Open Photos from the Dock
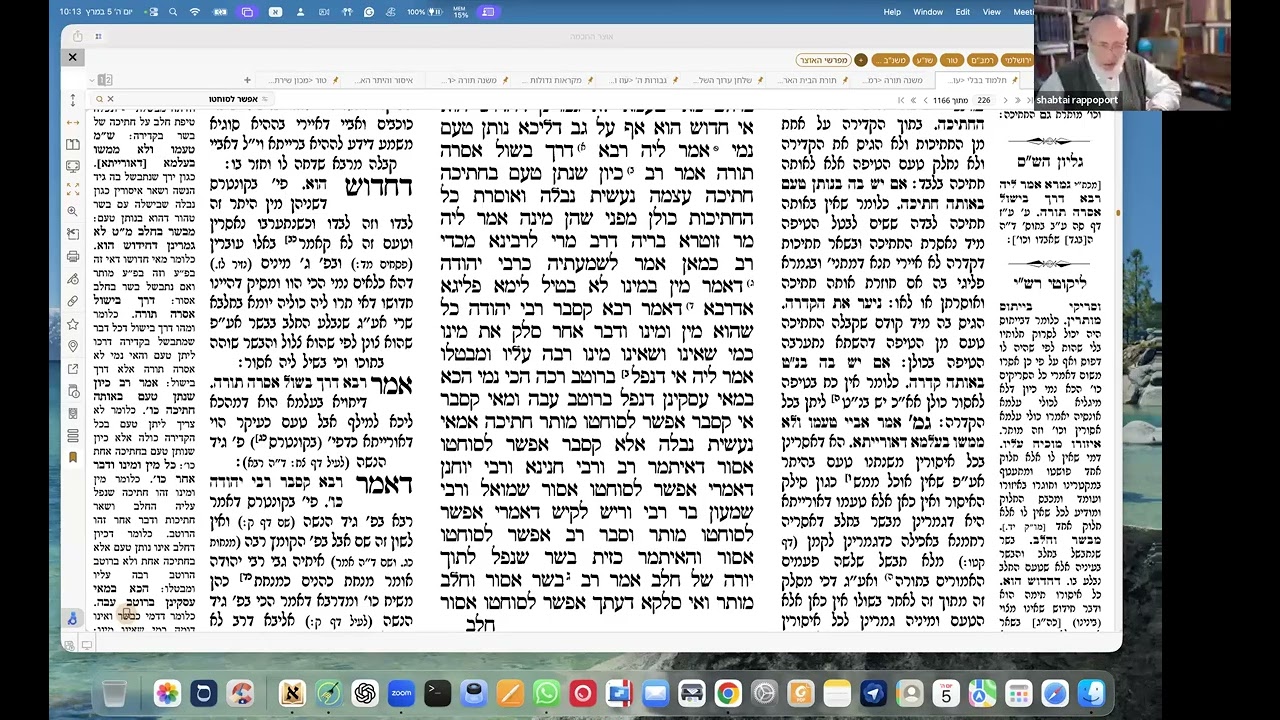This screenshot has height=720, width=1280. pos(167,693)
